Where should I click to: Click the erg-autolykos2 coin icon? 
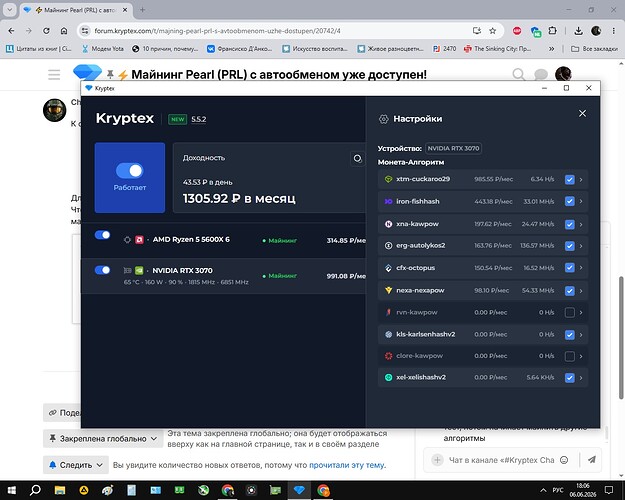pyautogui.click(x=388, y=246)
